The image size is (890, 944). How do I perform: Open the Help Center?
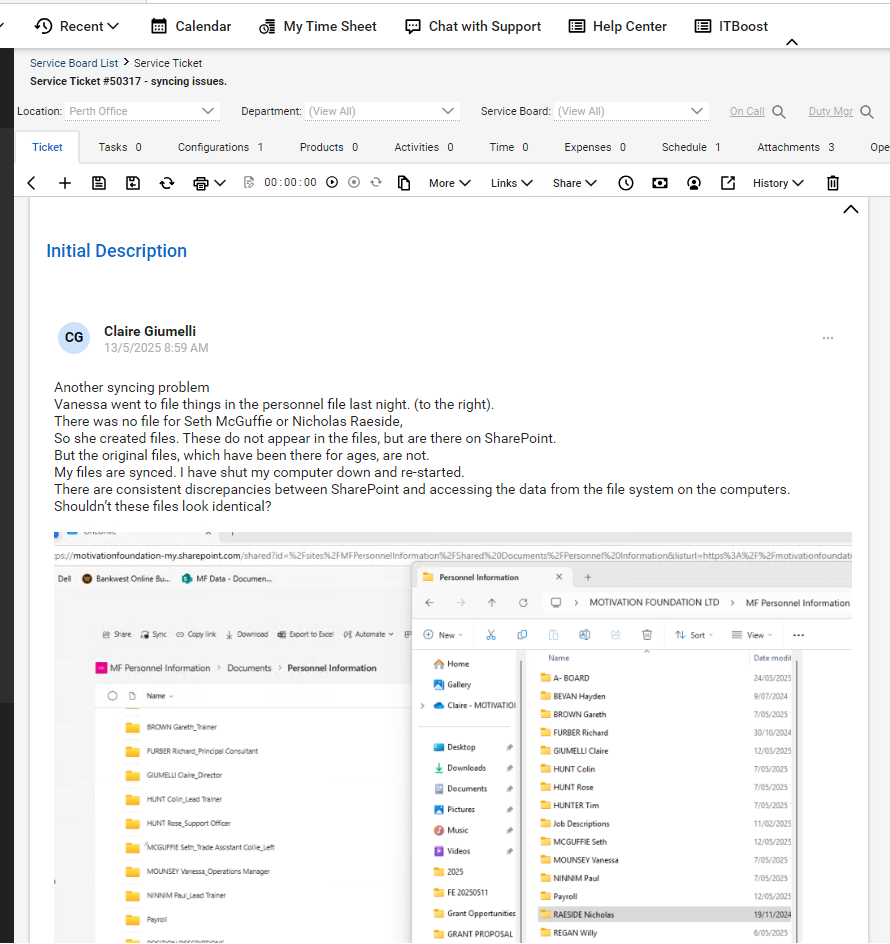pos(618,26)
